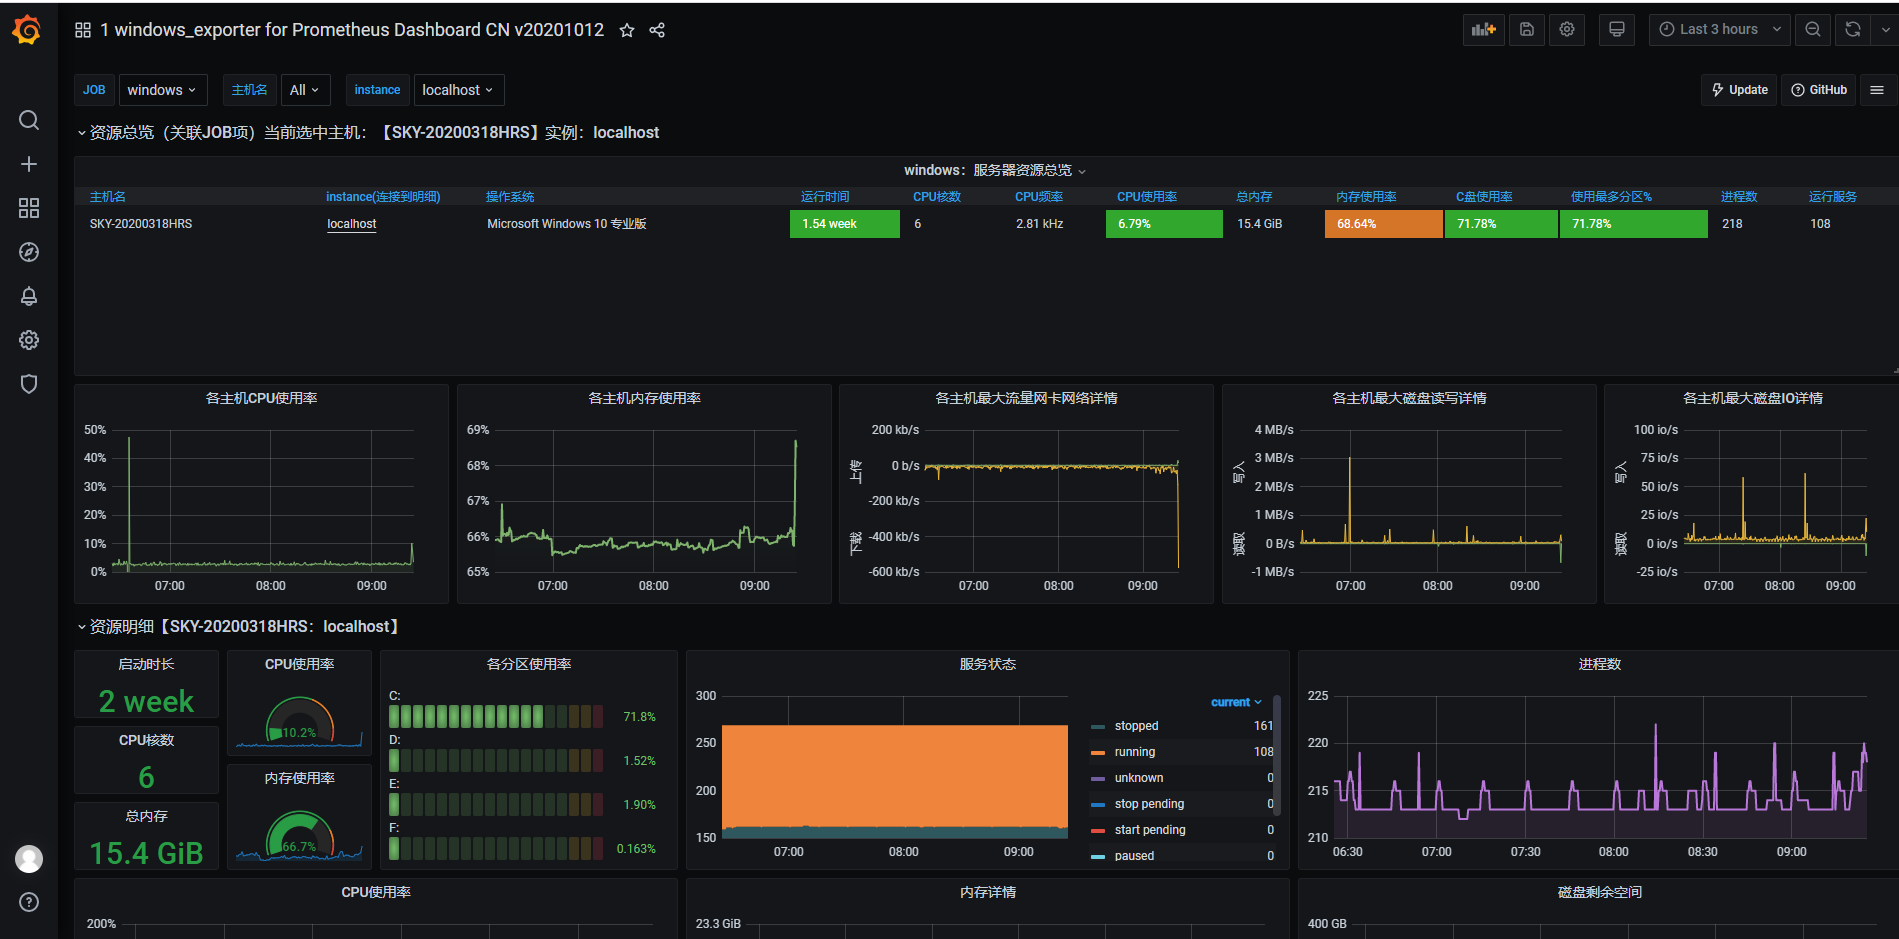Open the 各主机最大磁盘读写详情 panel title

[x=1409, y=398]
